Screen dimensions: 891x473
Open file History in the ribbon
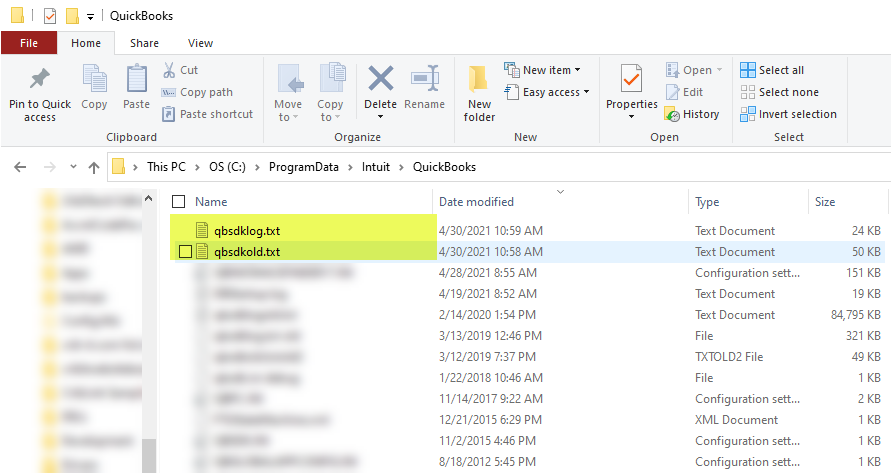(x=692, y=114)
